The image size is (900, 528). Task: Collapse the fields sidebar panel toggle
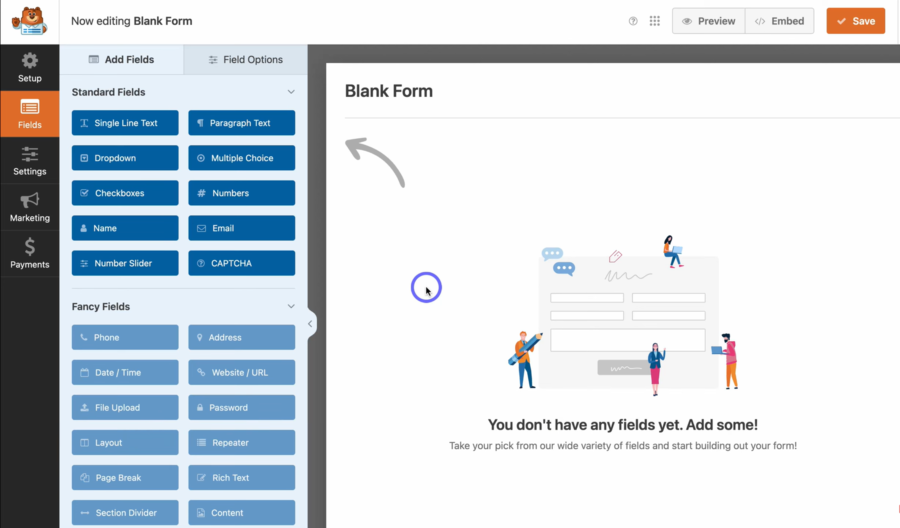click(x=310, y=324)
